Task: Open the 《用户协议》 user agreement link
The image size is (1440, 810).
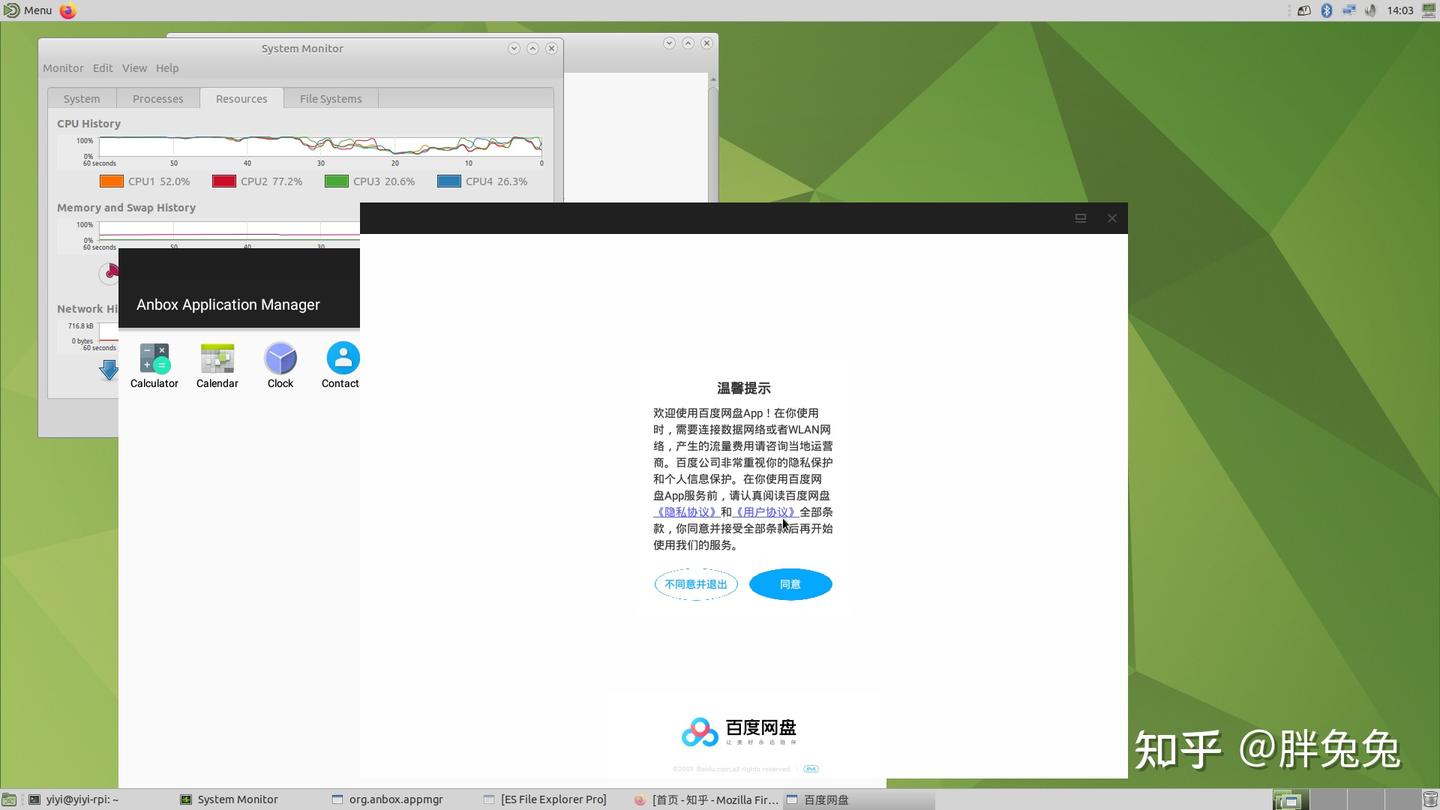Action: (764, 511)
